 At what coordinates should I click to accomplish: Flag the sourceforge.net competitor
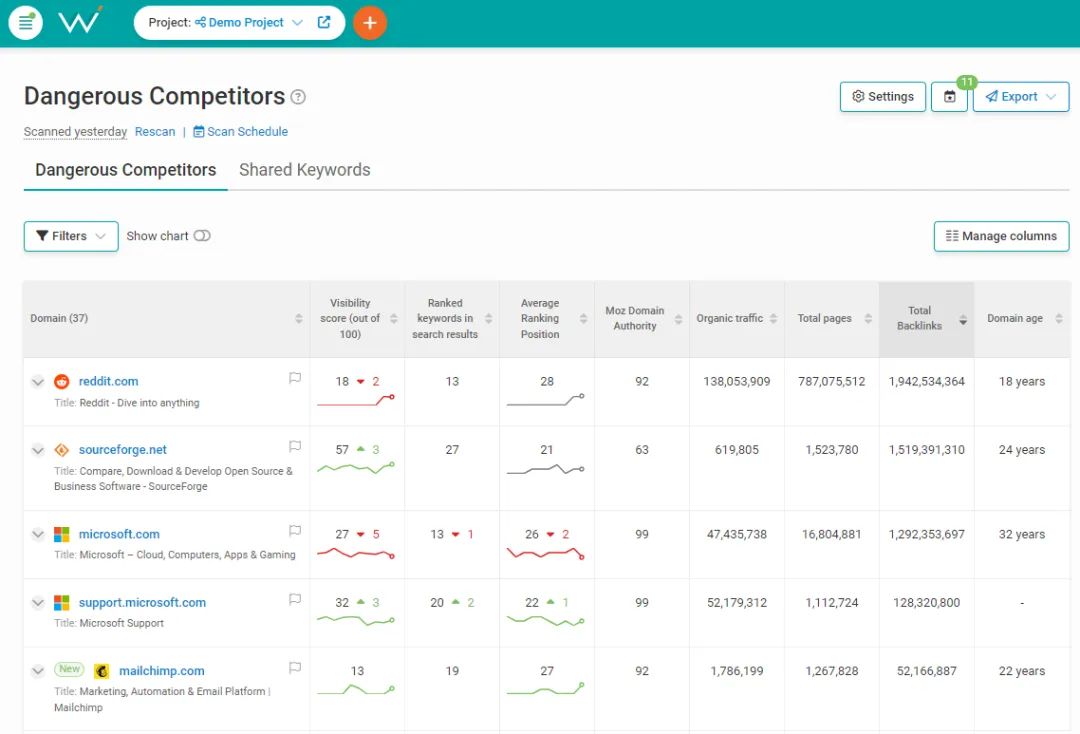[295, 447]
